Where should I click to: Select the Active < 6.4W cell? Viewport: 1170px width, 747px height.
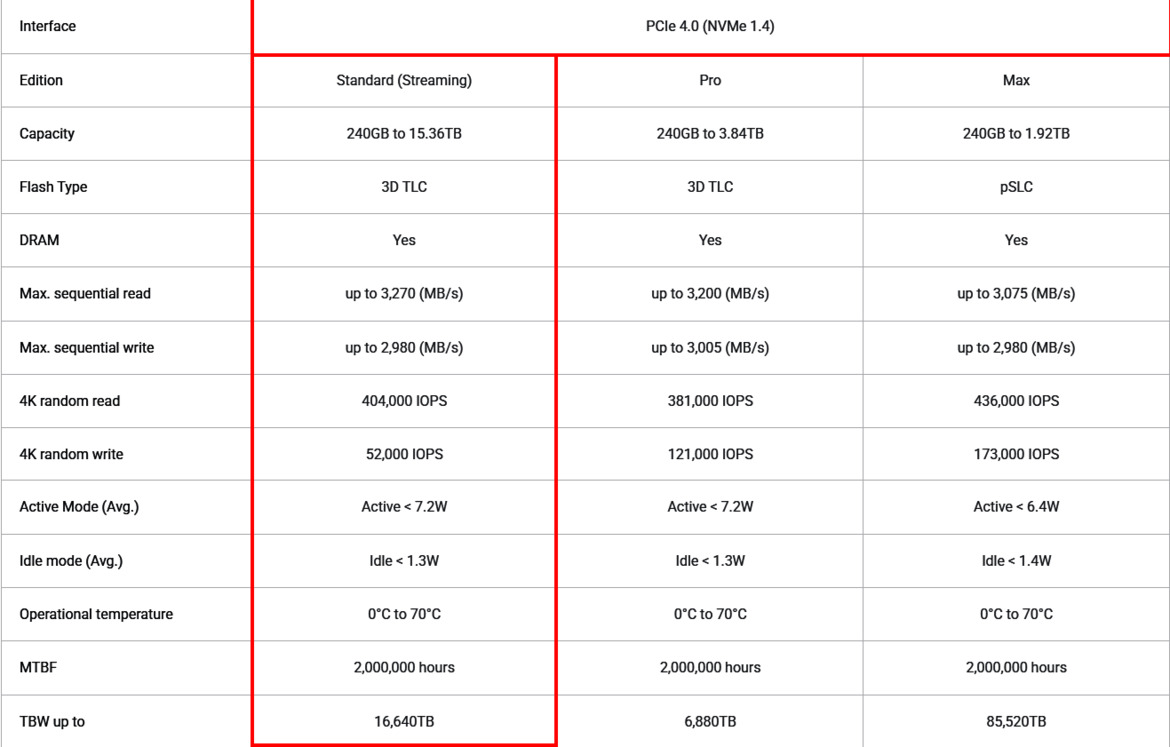tap(1016, 507)
